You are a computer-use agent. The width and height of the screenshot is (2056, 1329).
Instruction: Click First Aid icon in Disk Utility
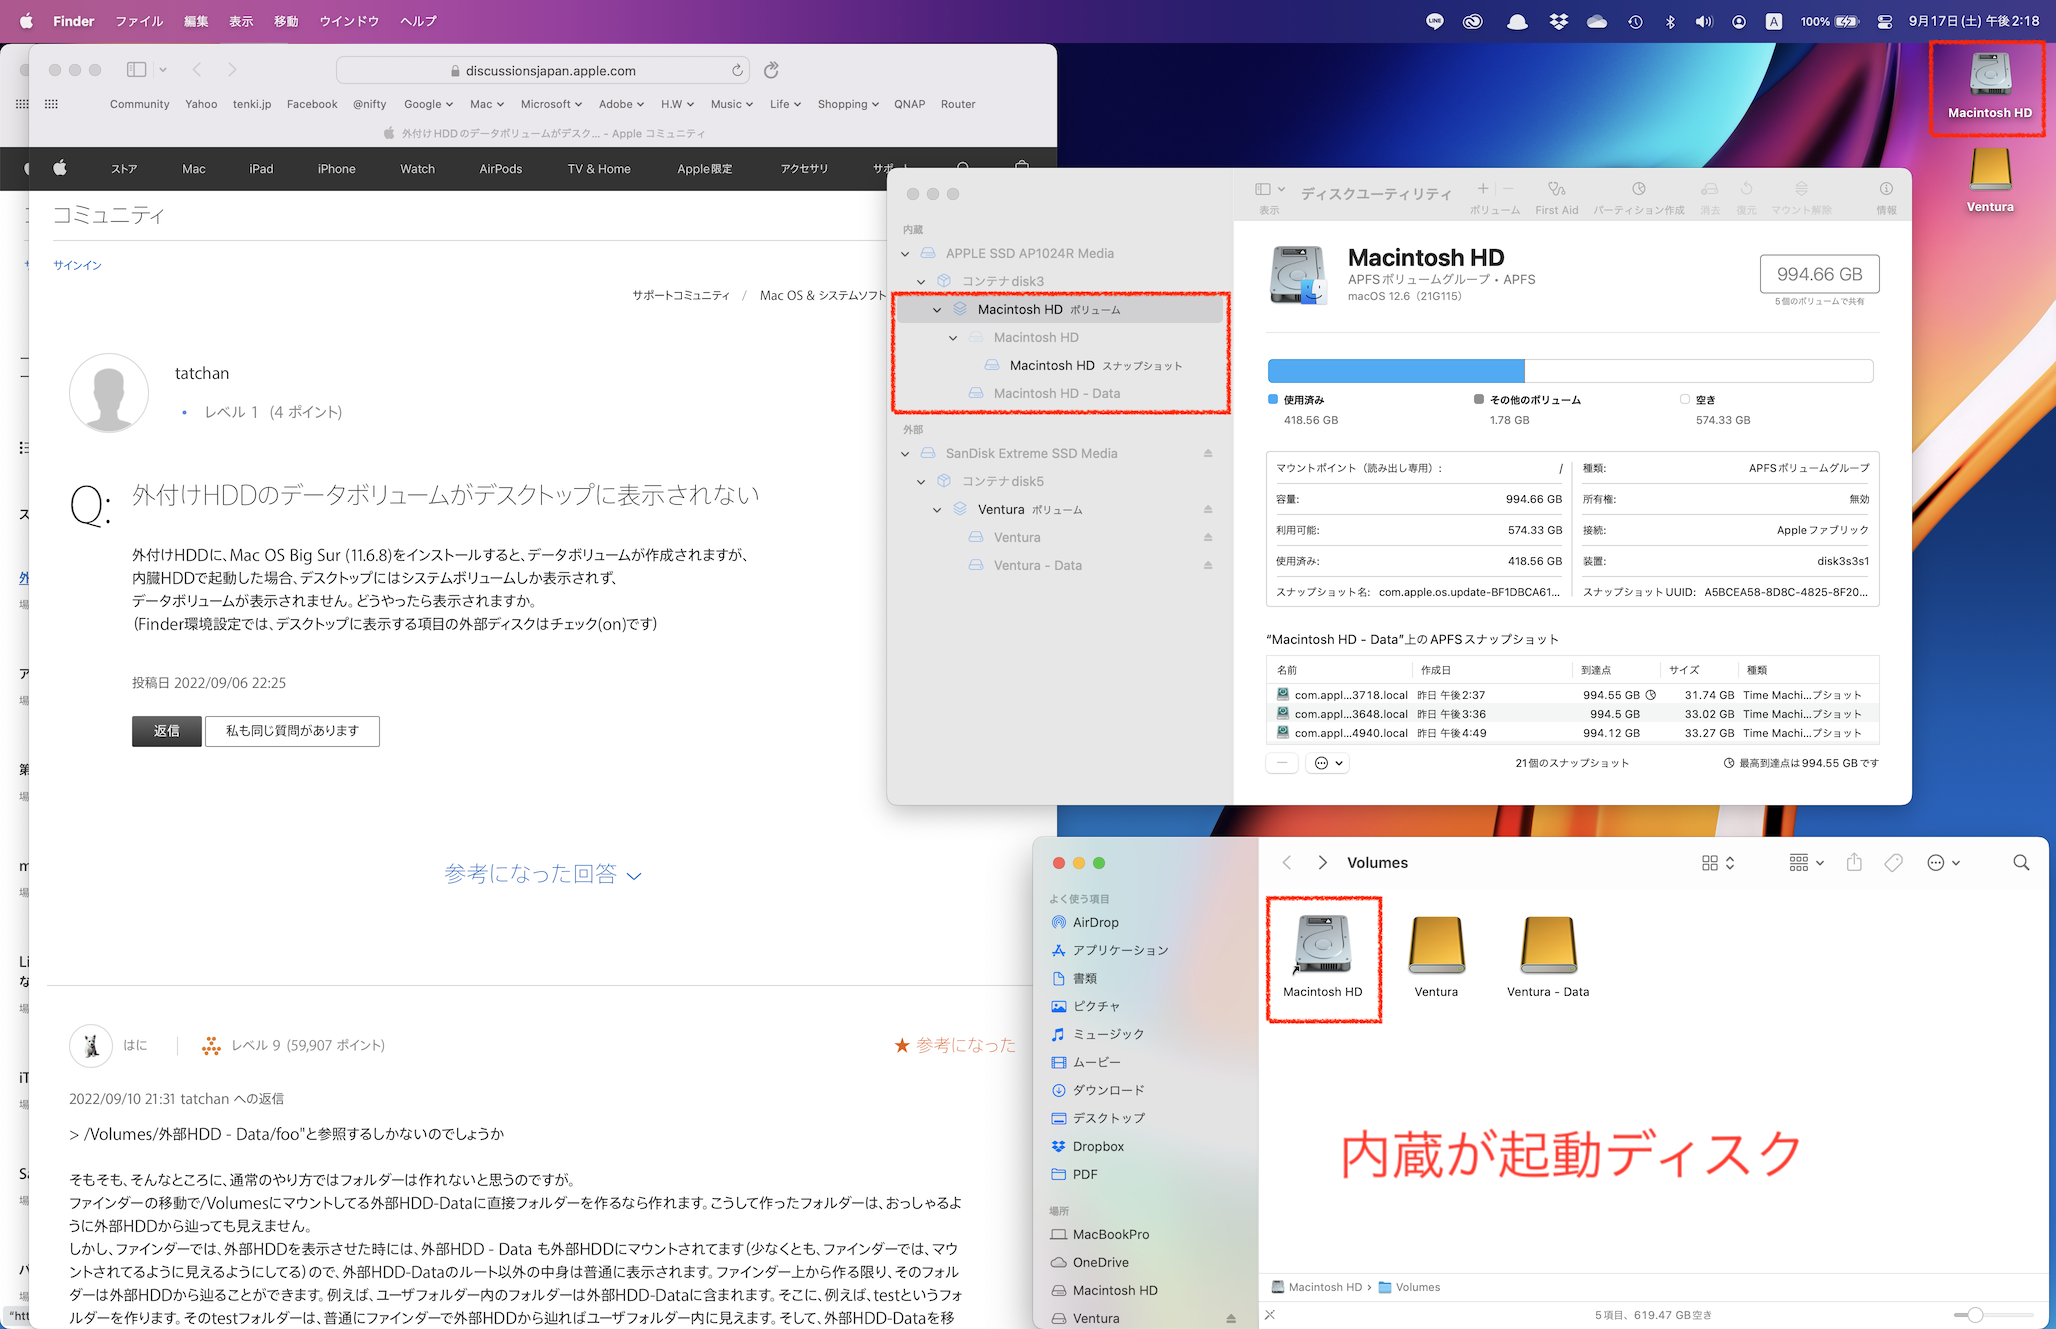point(1556,189)
